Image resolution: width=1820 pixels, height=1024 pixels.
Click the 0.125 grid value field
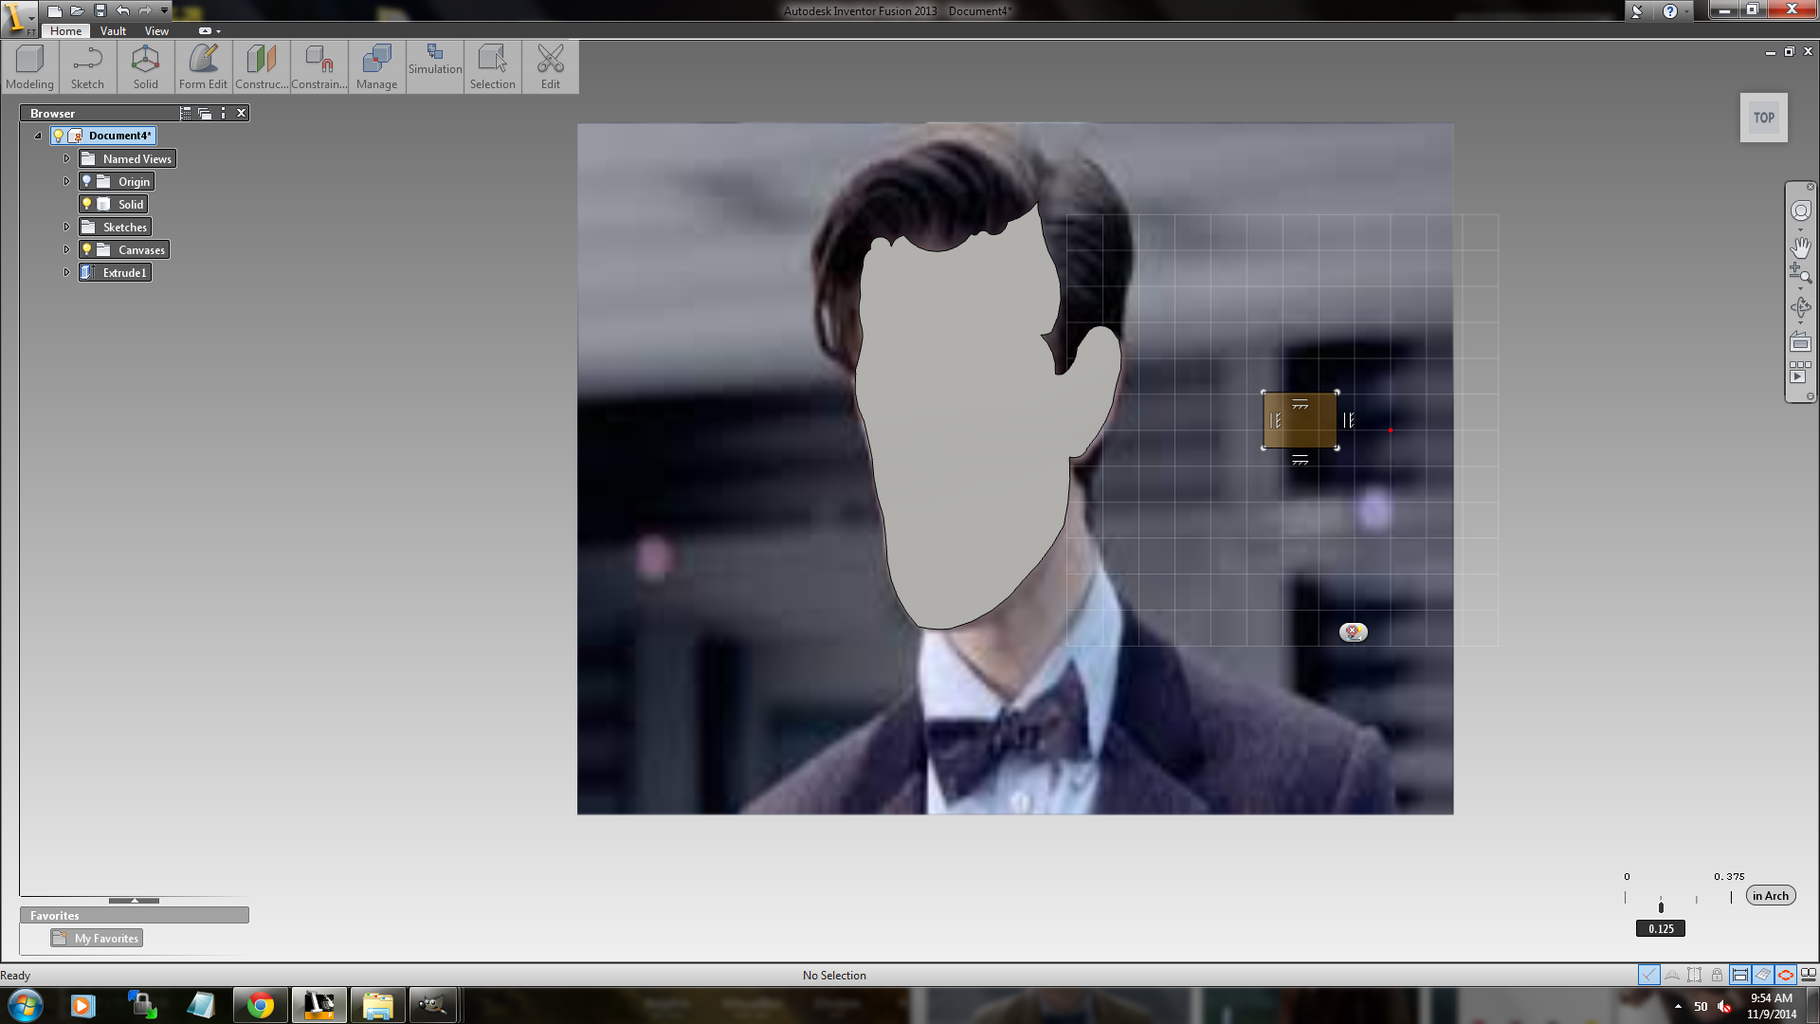click(x=1661, y=929)
